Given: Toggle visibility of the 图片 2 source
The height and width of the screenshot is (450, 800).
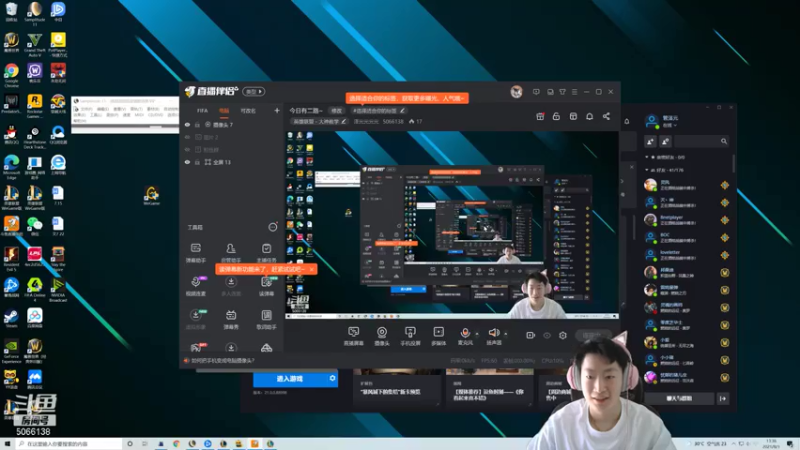Looking at the screenshot, I should coord(187,137).
